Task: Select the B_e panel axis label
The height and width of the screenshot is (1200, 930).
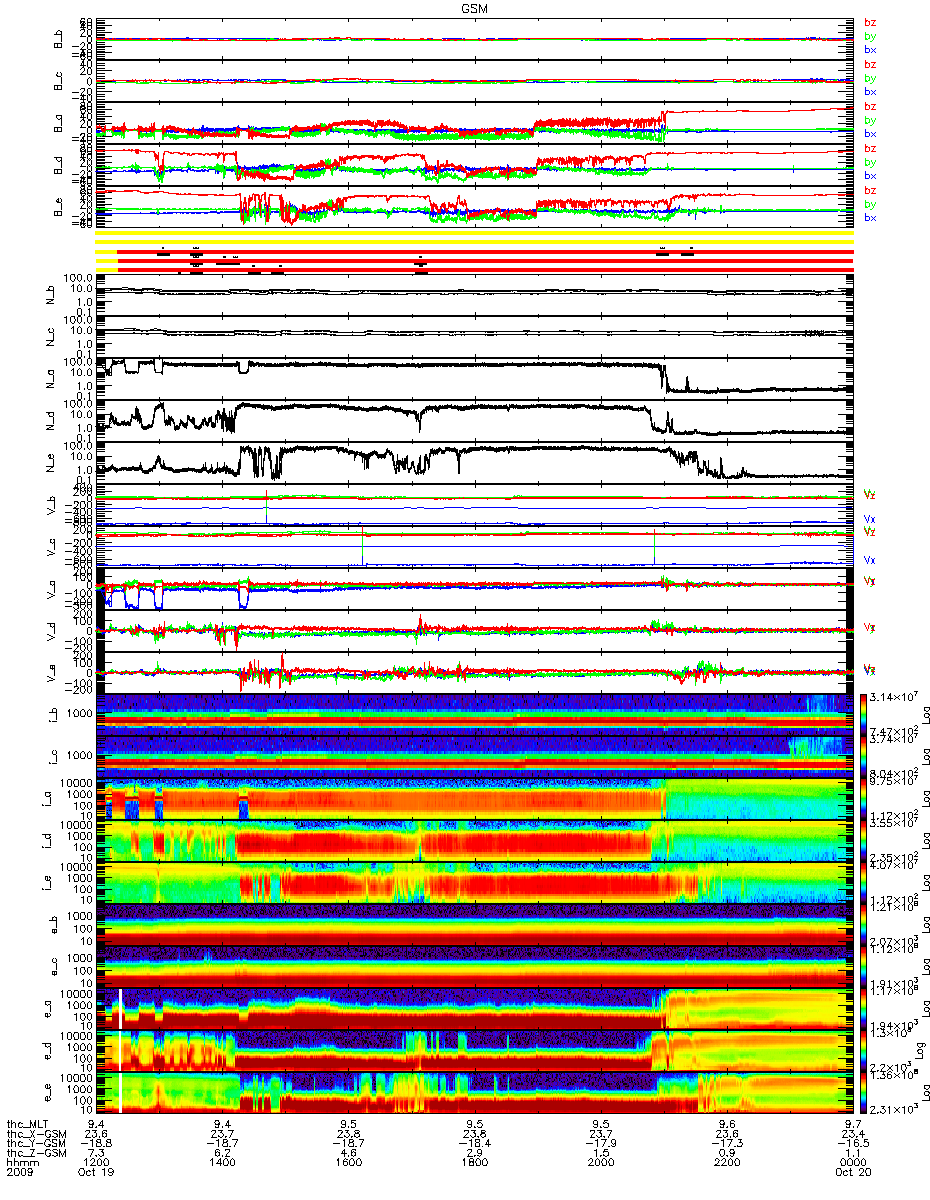Action: 57,207
